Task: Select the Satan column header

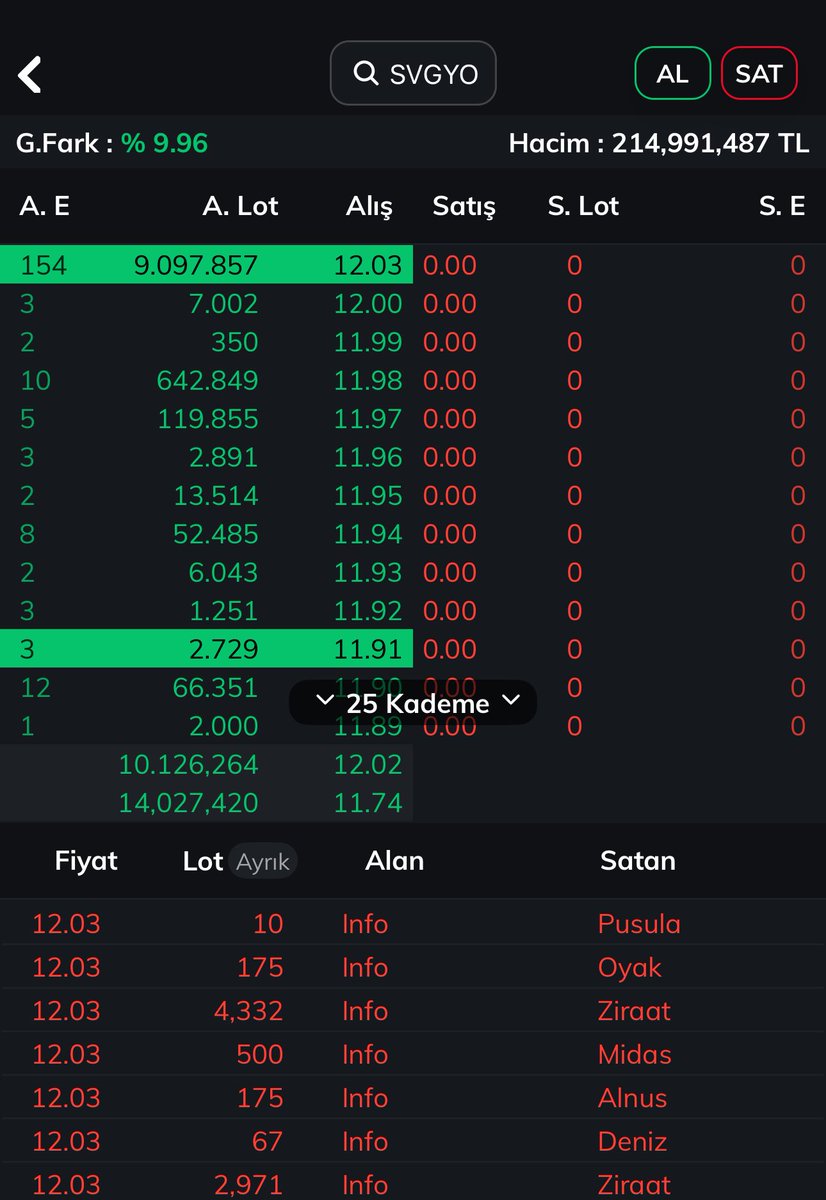Action: 638,861
